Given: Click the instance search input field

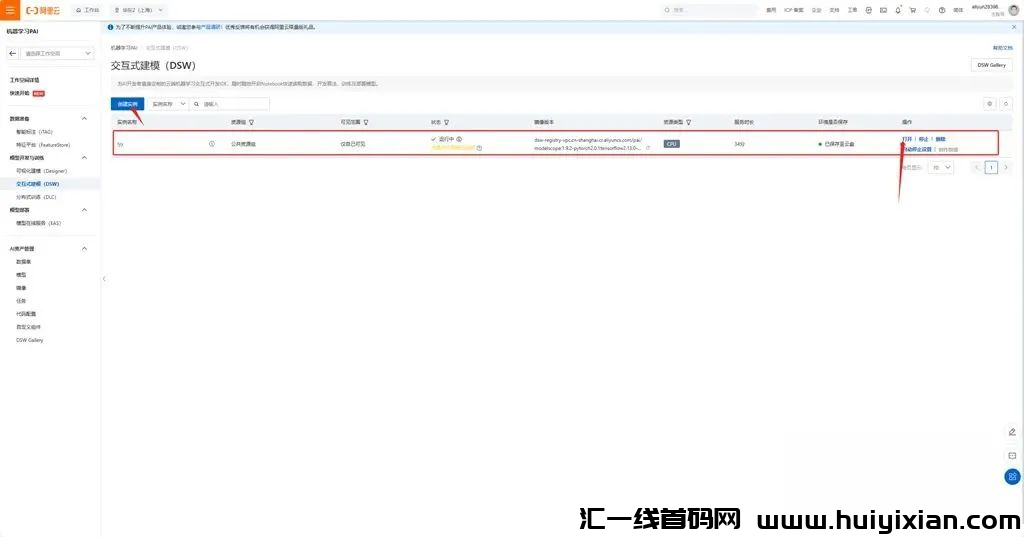Looking at the screenshot, I should coord(234,104).
